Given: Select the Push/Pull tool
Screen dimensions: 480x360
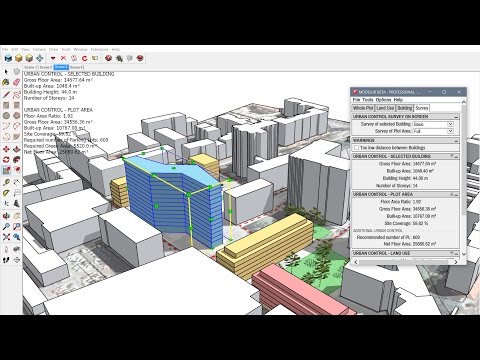Looking at the screenshot, I should pyautogui.click(x=17, y=149).
